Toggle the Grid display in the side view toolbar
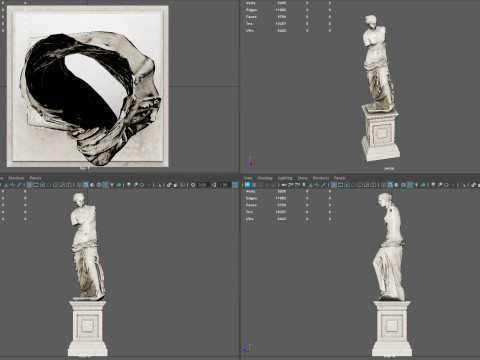 point(334,185)
